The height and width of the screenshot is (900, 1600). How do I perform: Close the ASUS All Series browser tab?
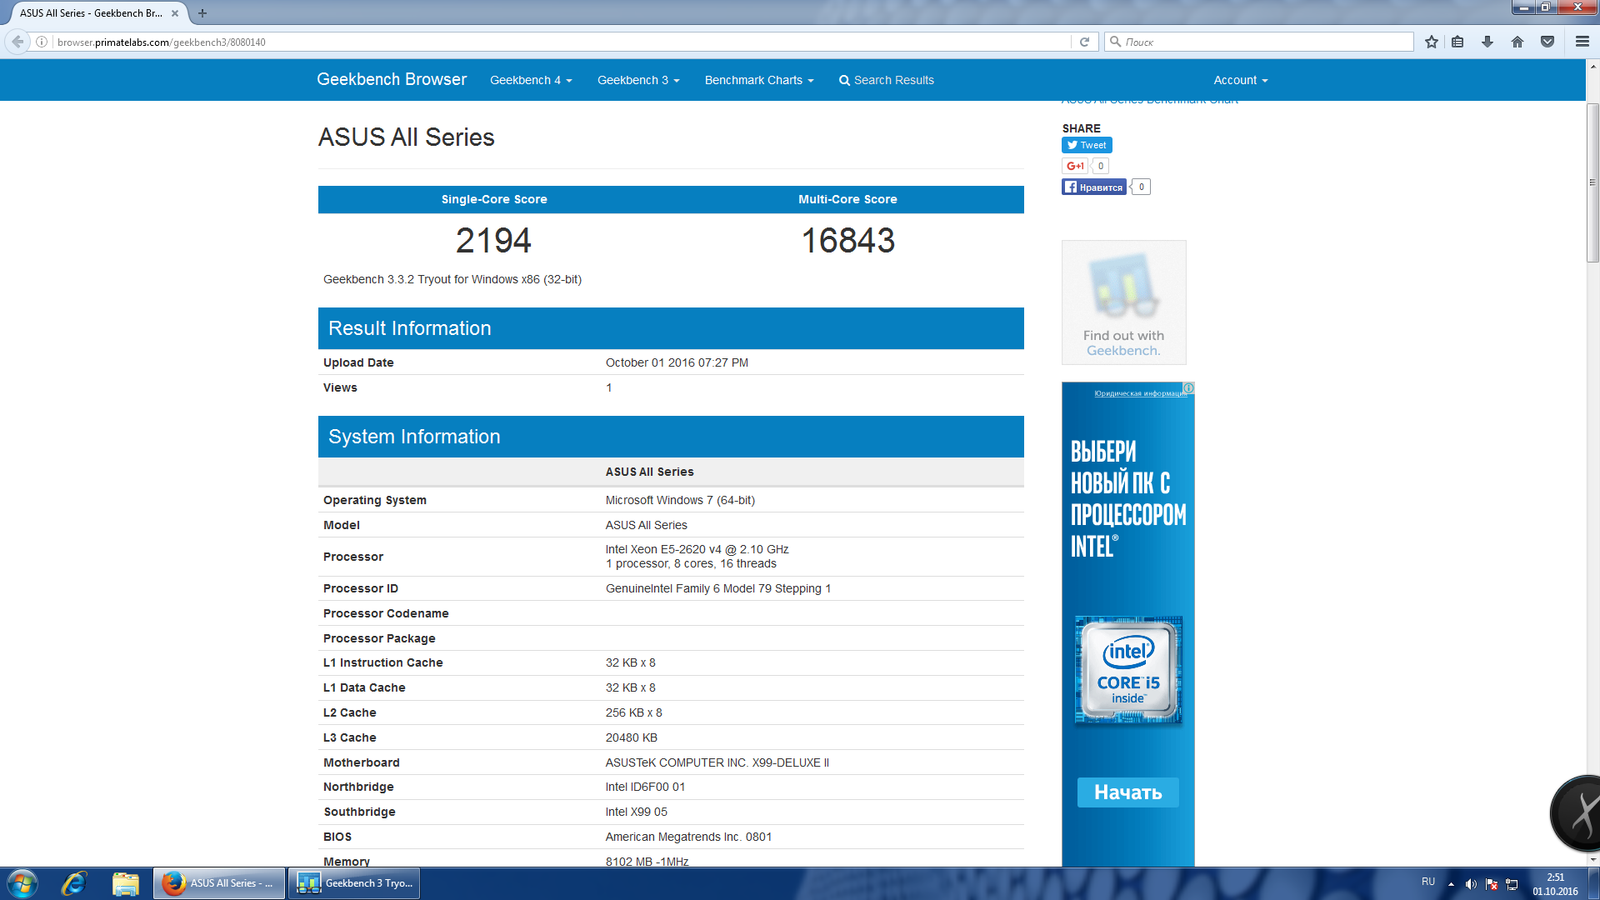click(x=175, y=13)
